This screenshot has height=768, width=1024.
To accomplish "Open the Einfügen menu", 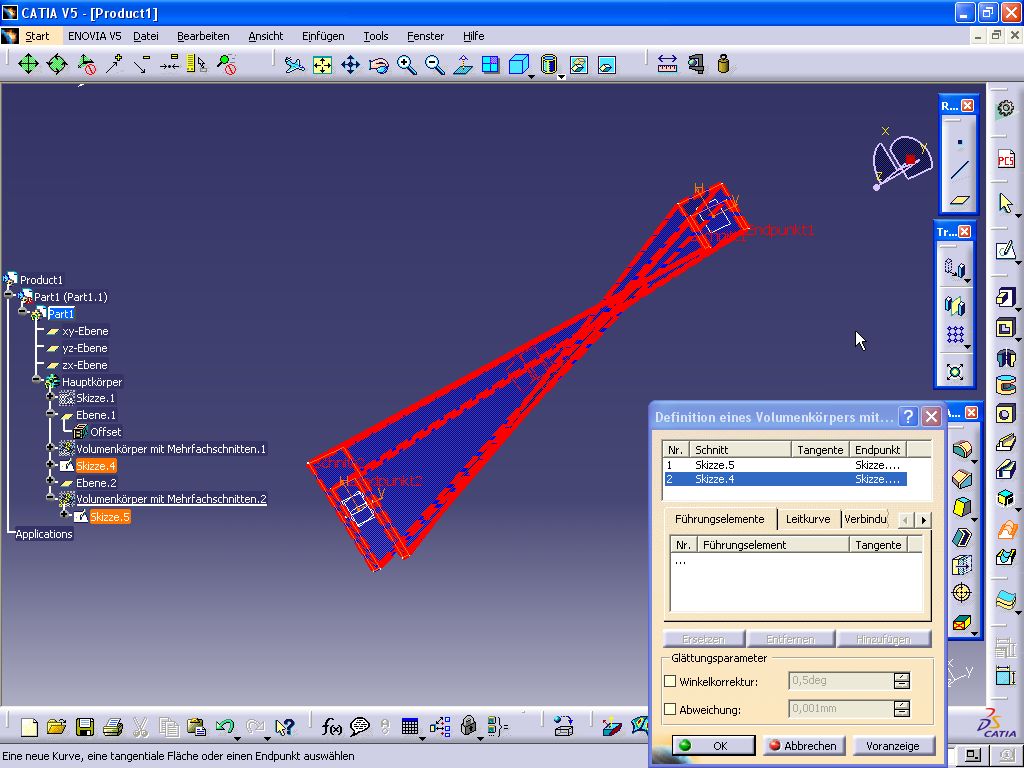I will (323, 36).
